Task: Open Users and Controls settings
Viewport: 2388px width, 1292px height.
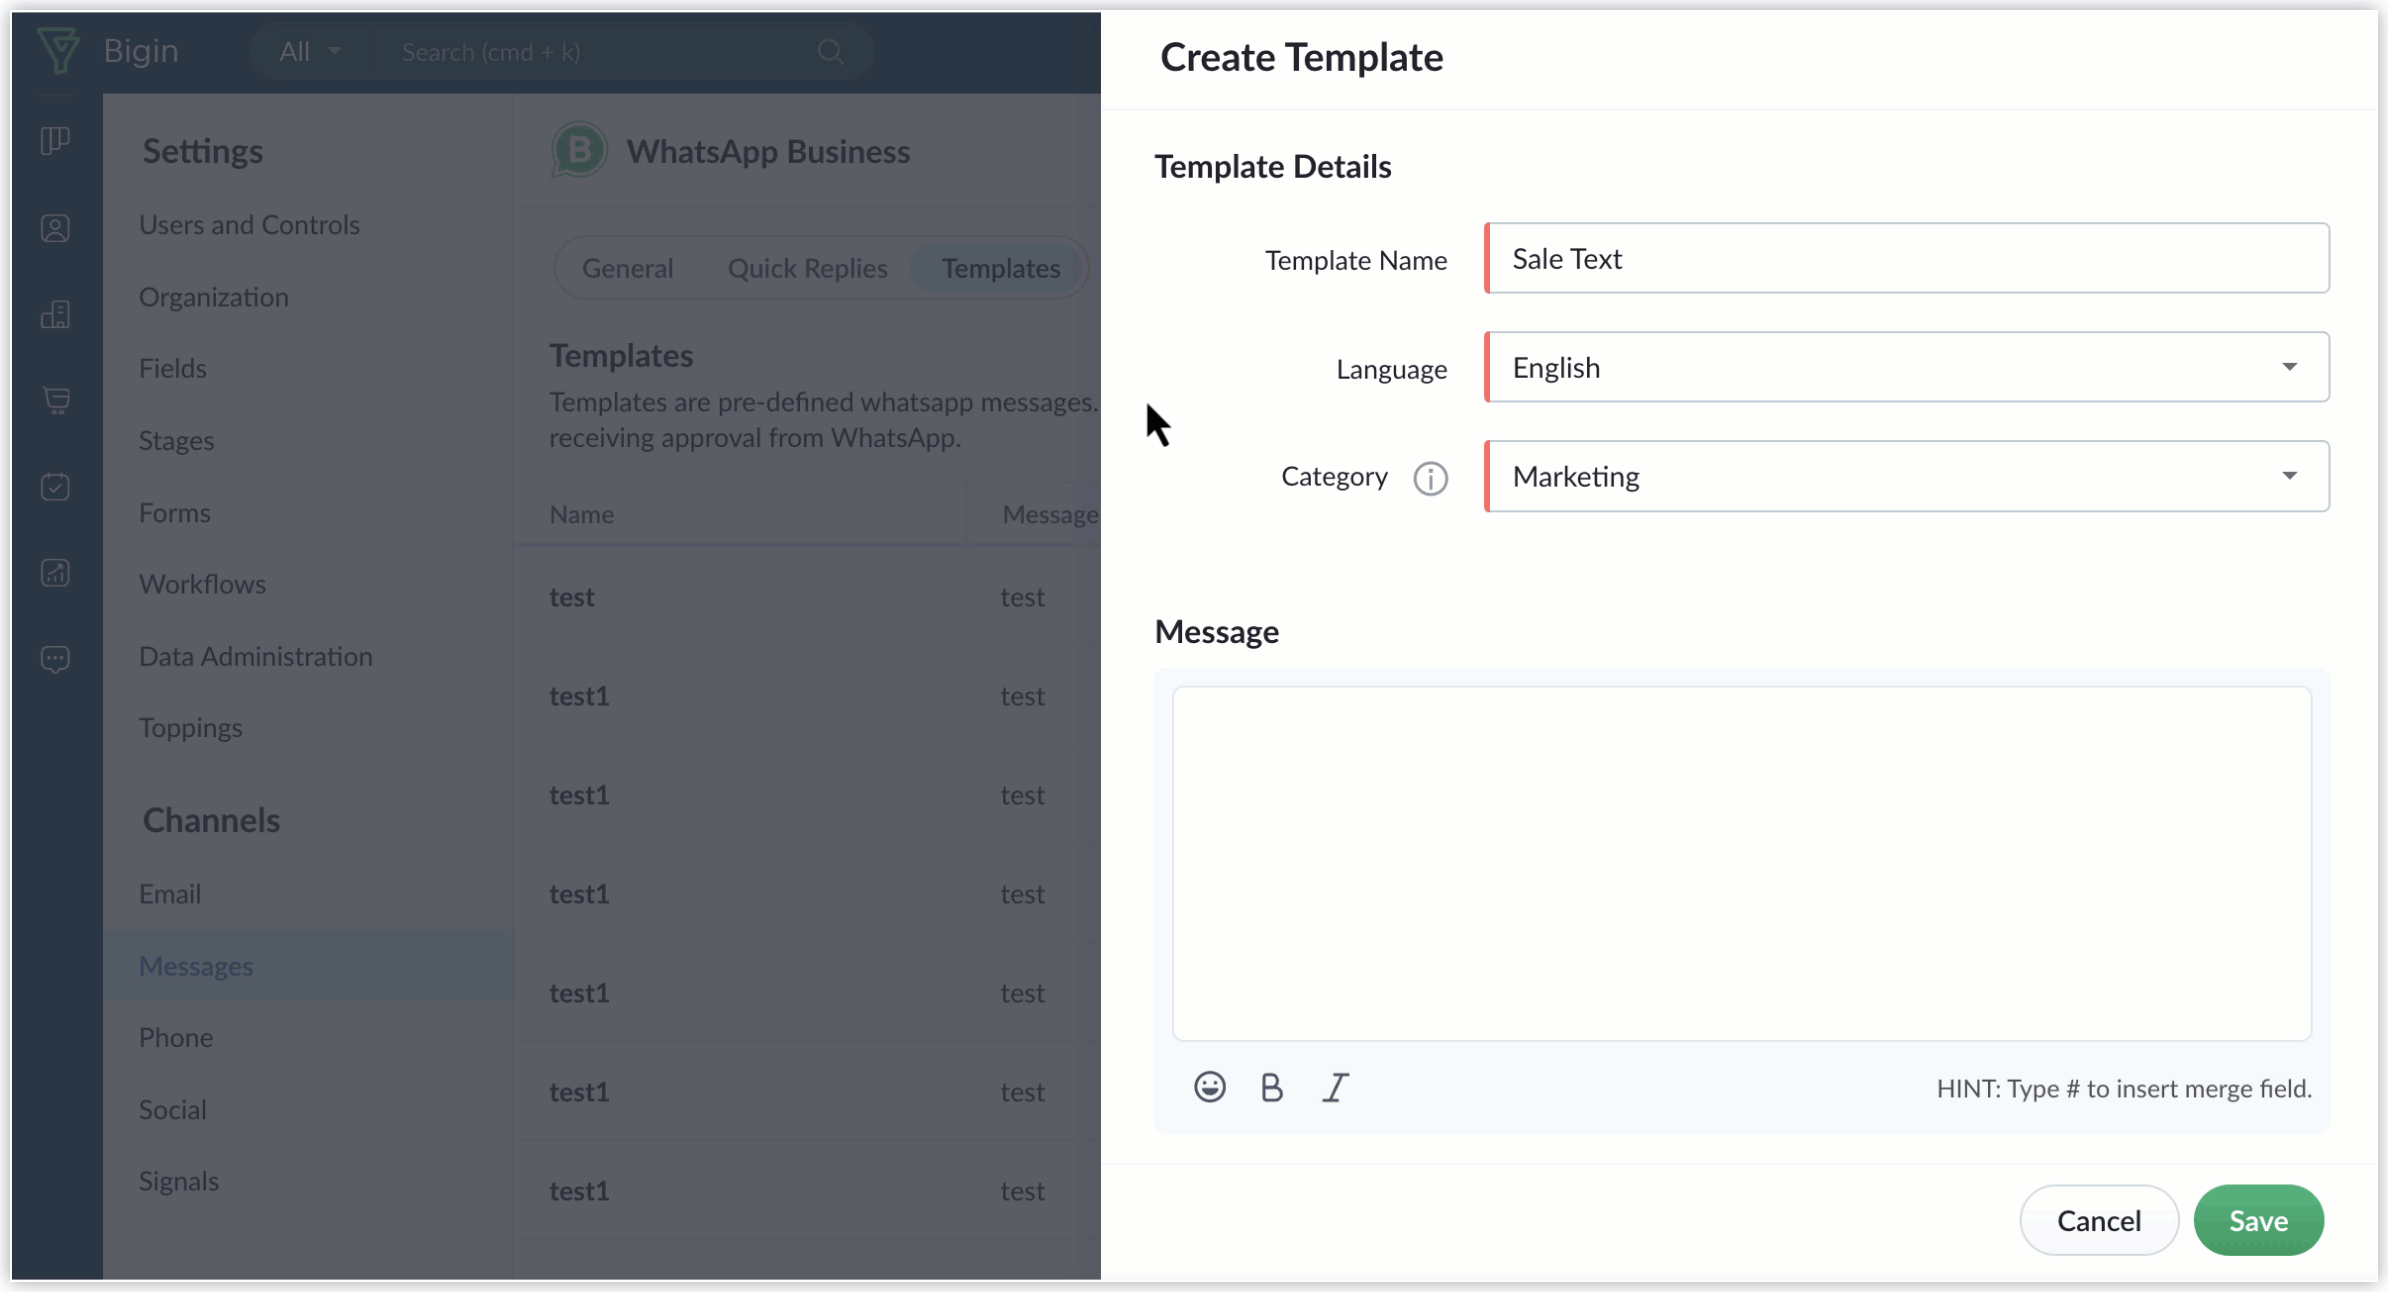Action: coord(249,225)
